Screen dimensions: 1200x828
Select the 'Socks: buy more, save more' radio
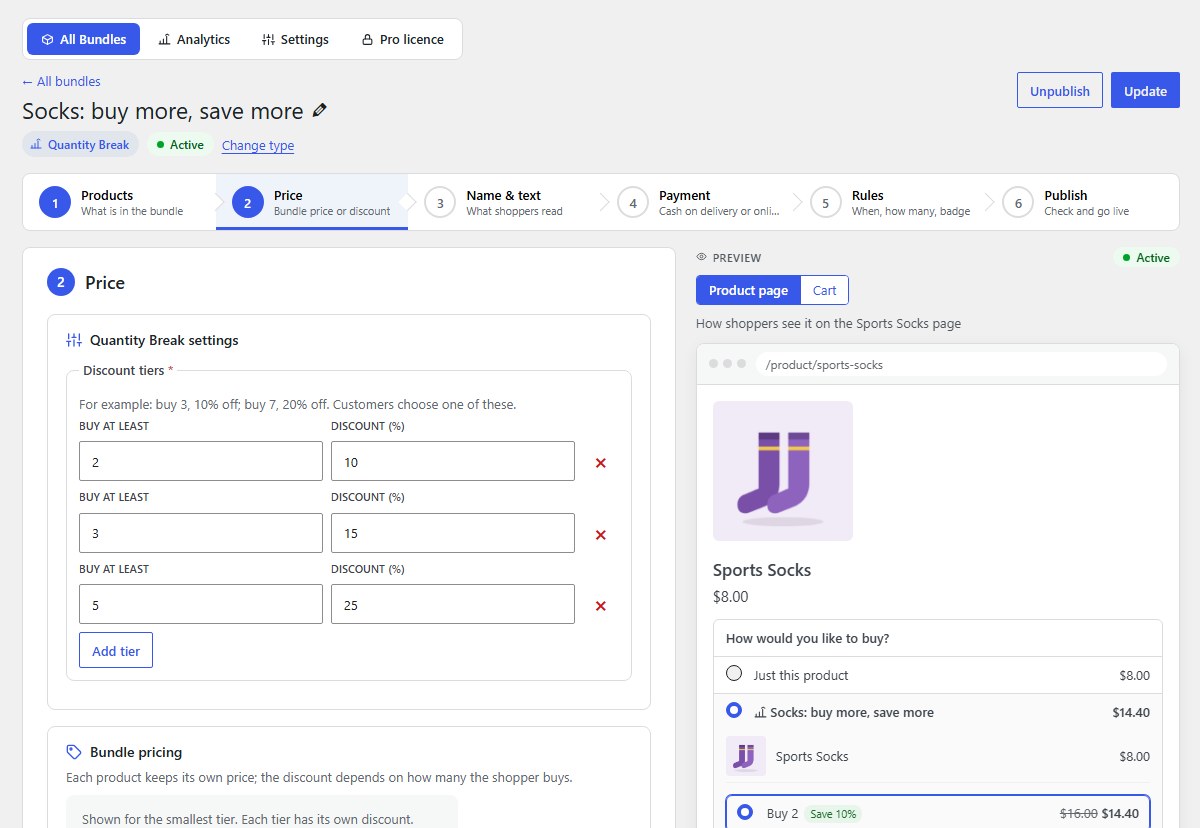click(734, 710)
